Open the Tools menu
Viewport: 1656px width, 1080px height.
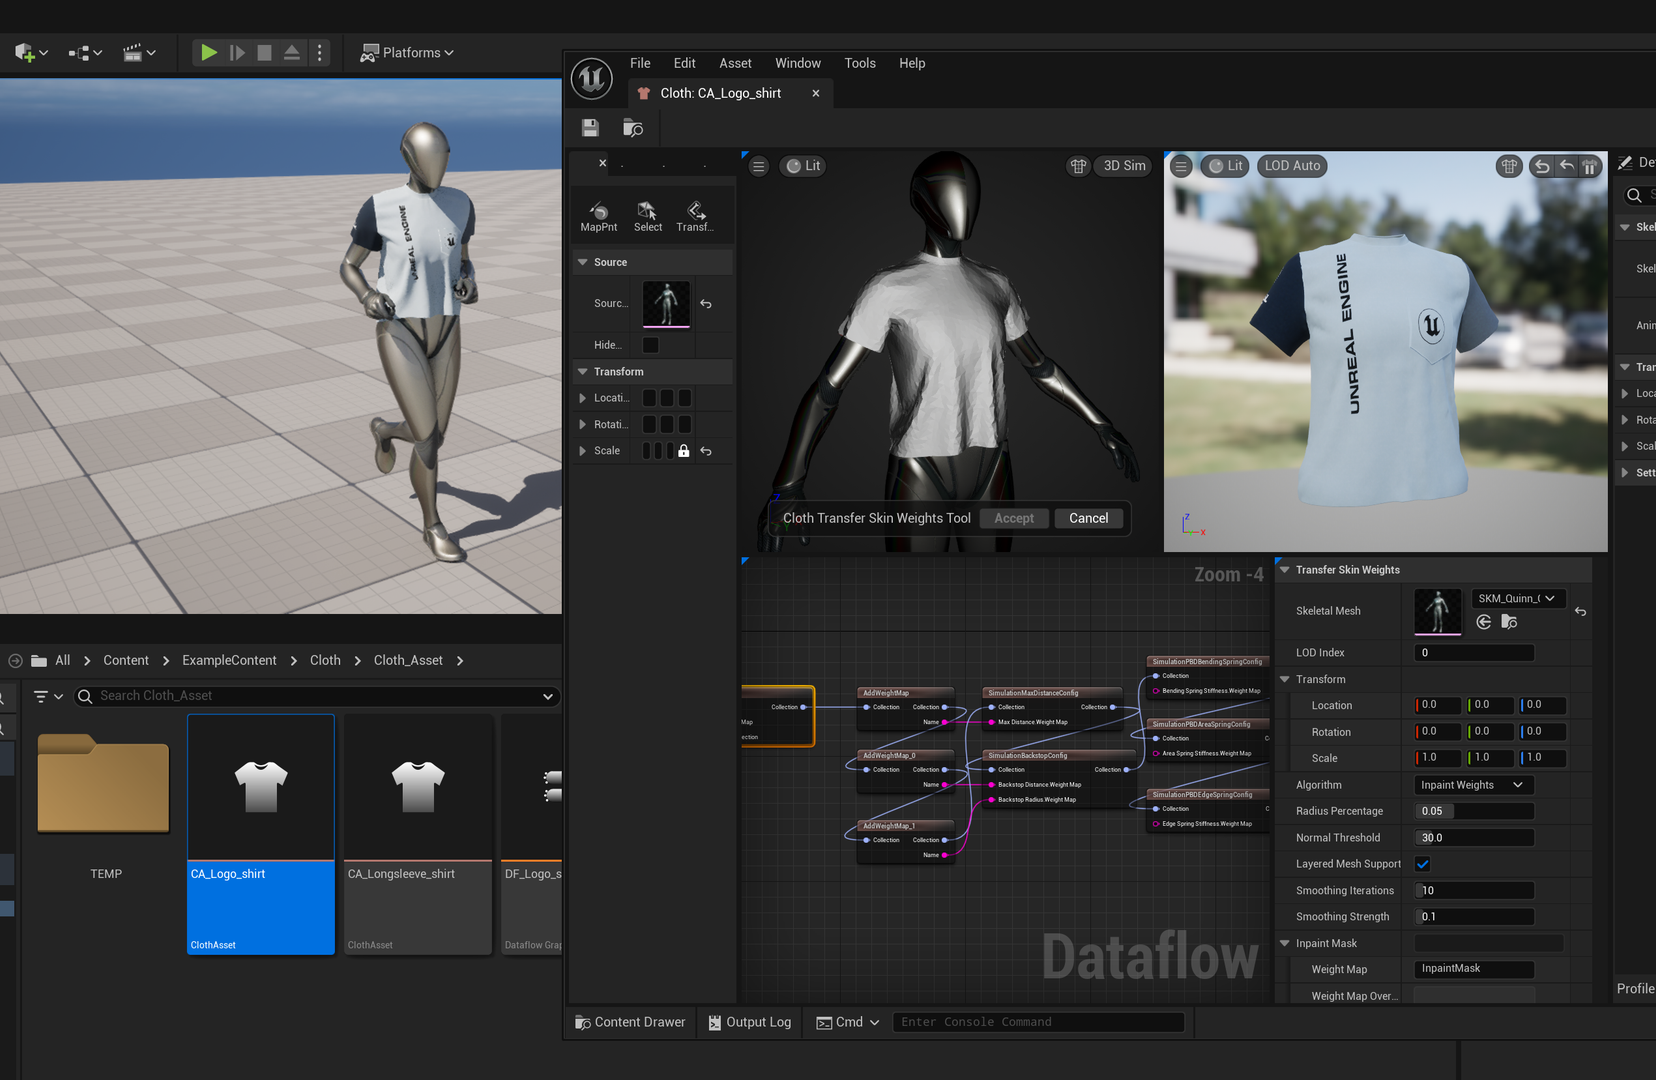click(x=859, y=63)
